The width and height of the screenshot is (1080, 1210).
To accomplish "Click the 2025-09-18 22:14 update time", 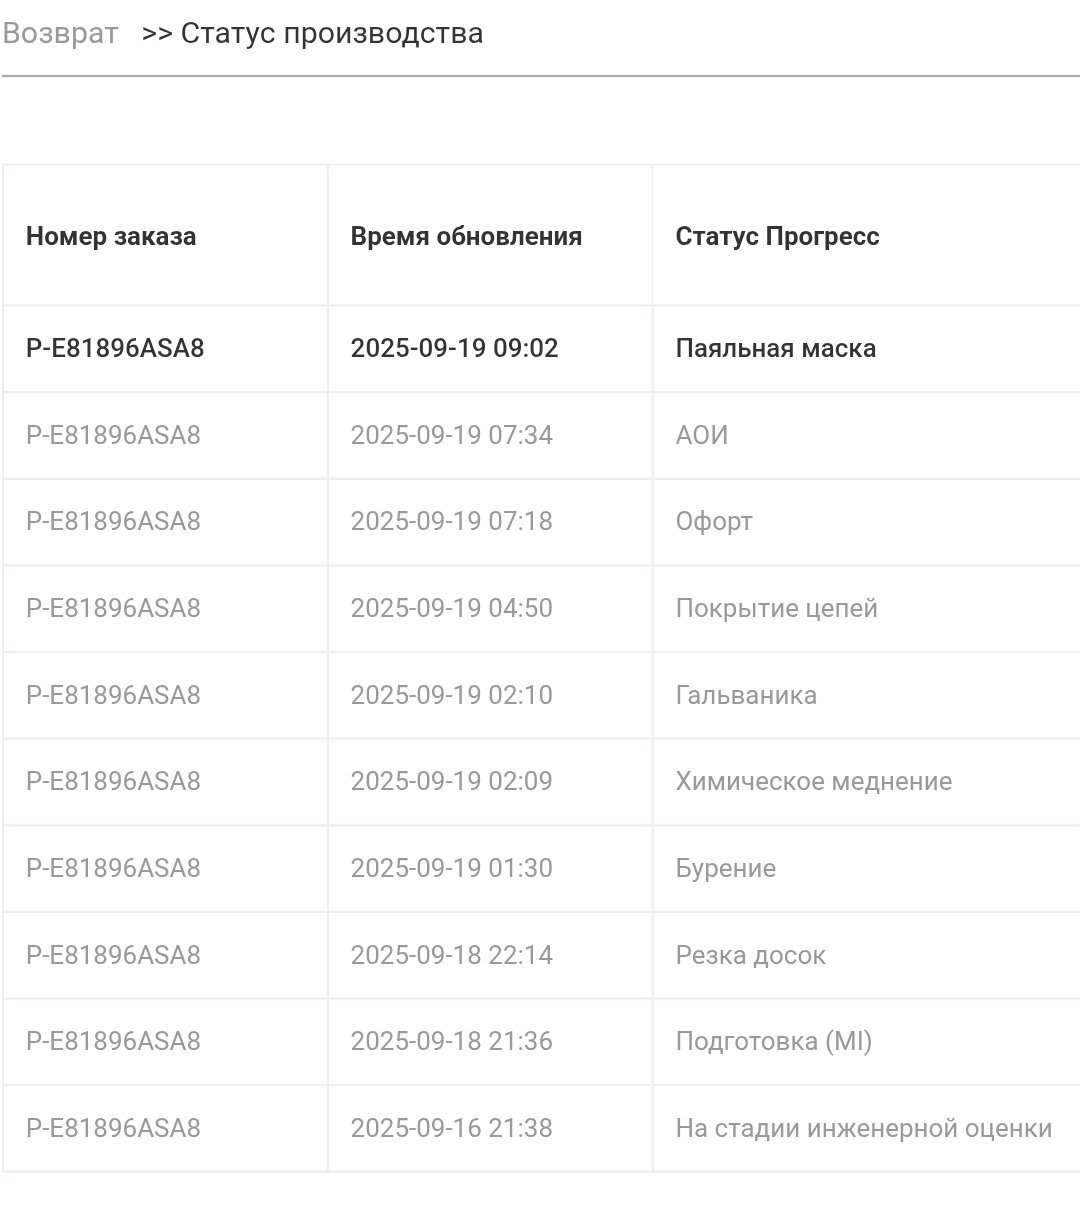I will point(451,955).
